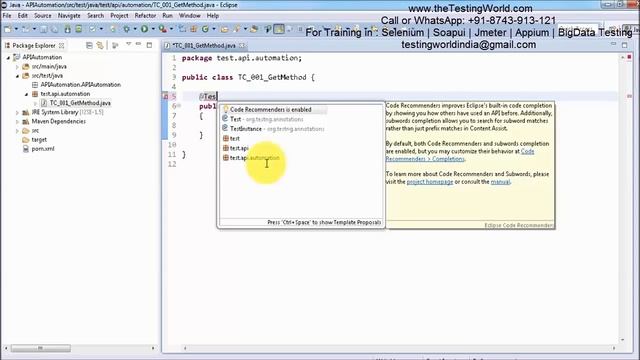The image size is (640, 360).
Task: Open the File menu
Action: (7, 16)
